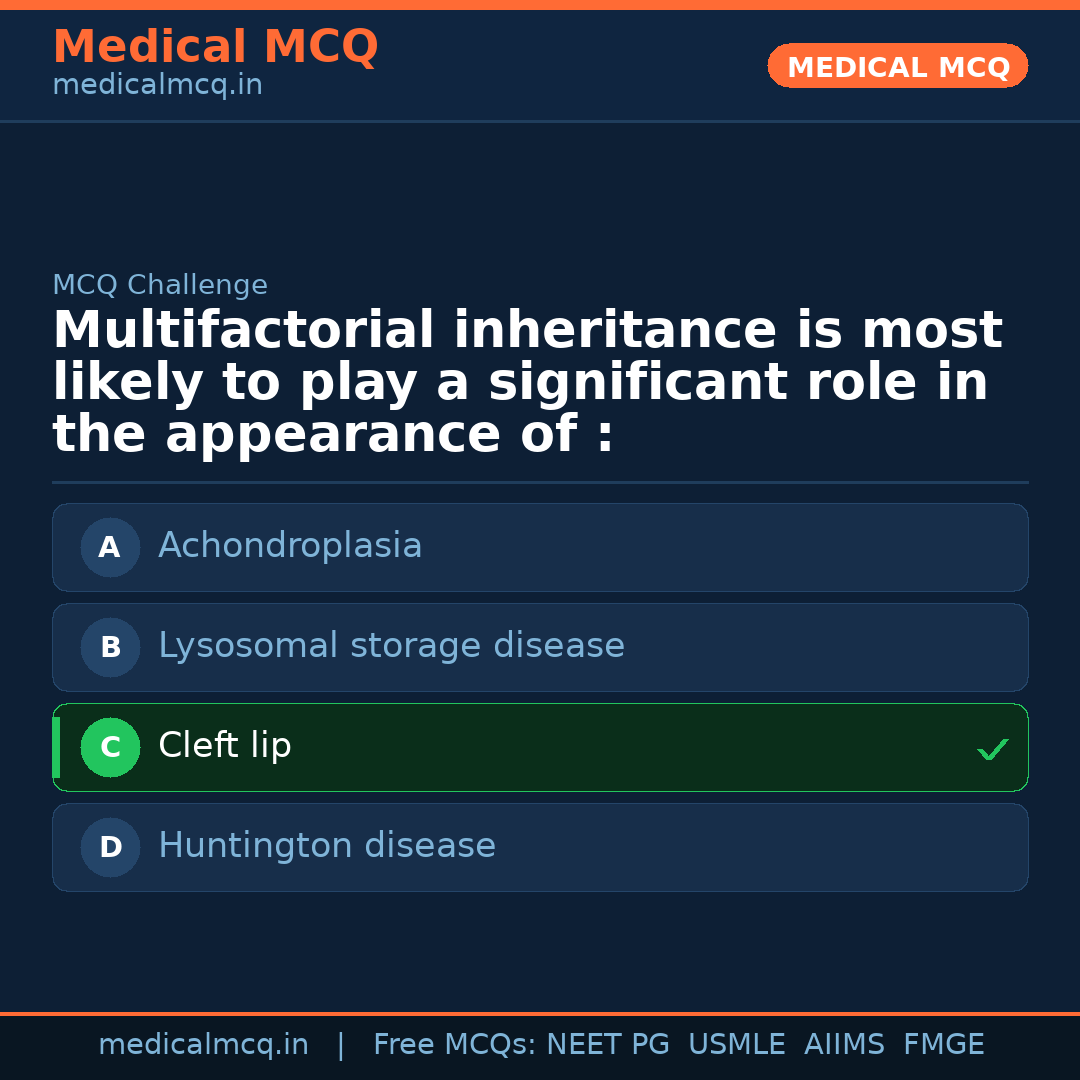1080x1080 pixels.
Task: Expand the MCQ Challenge section
Action: [160, 285]
